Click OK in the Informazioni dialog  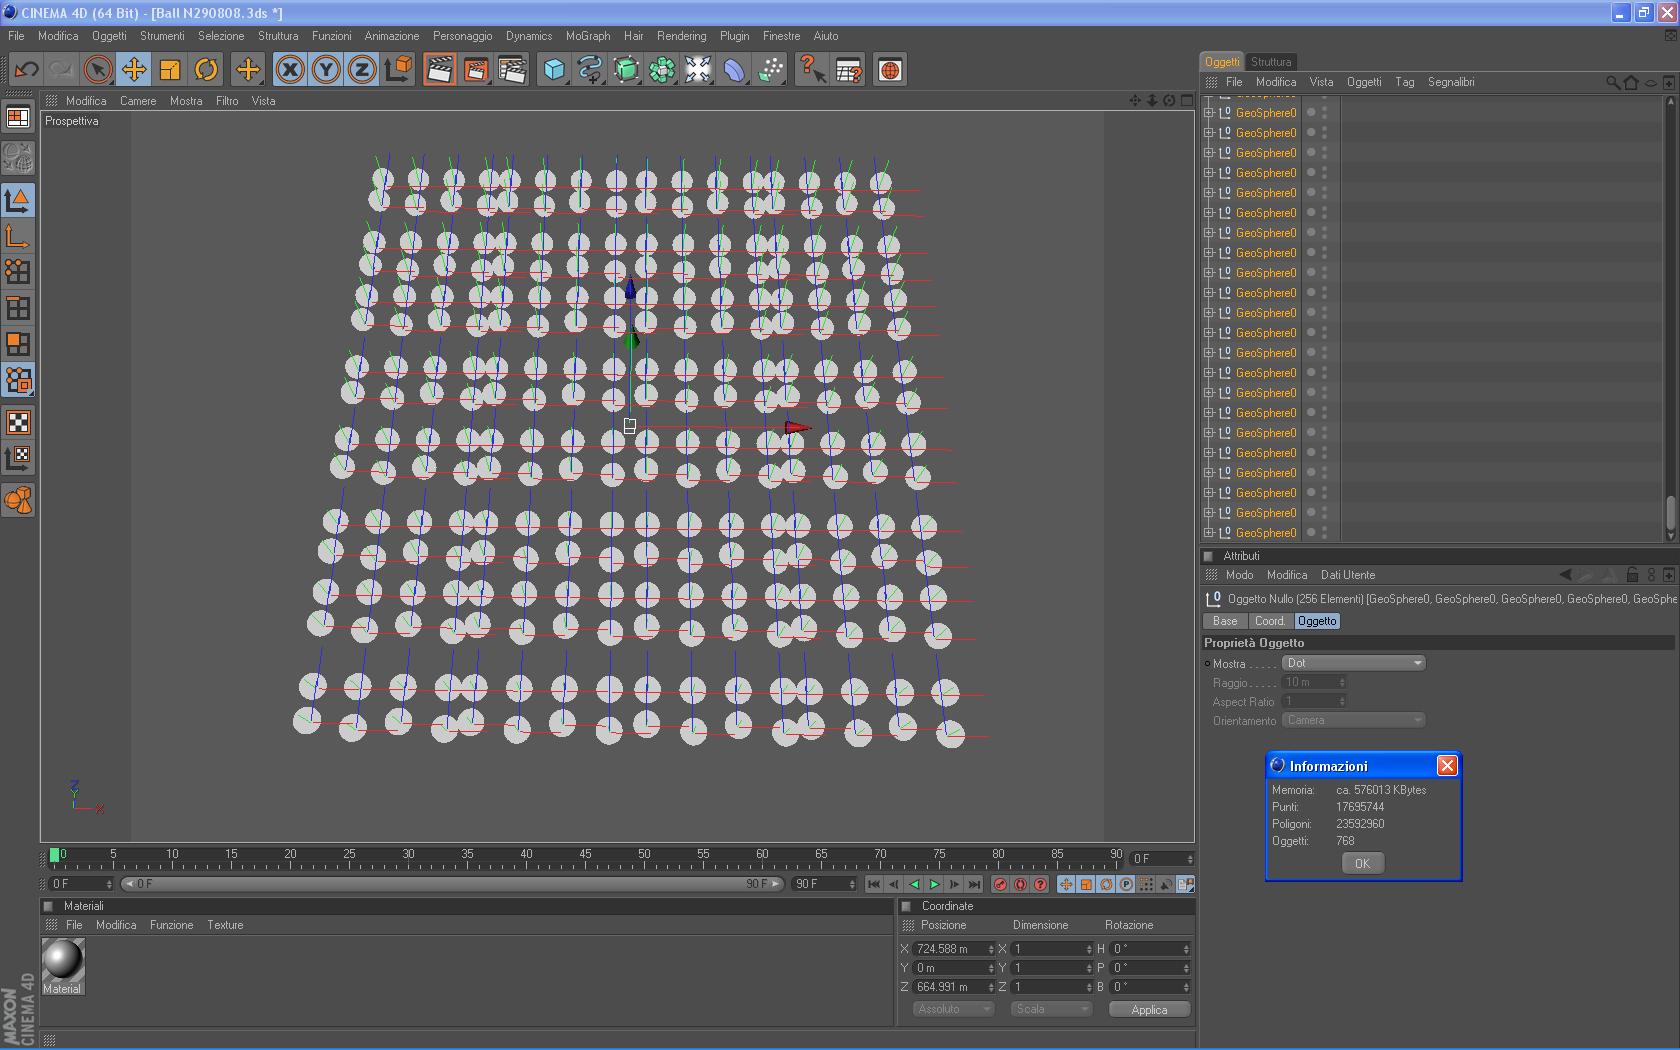click(1362, 863)
